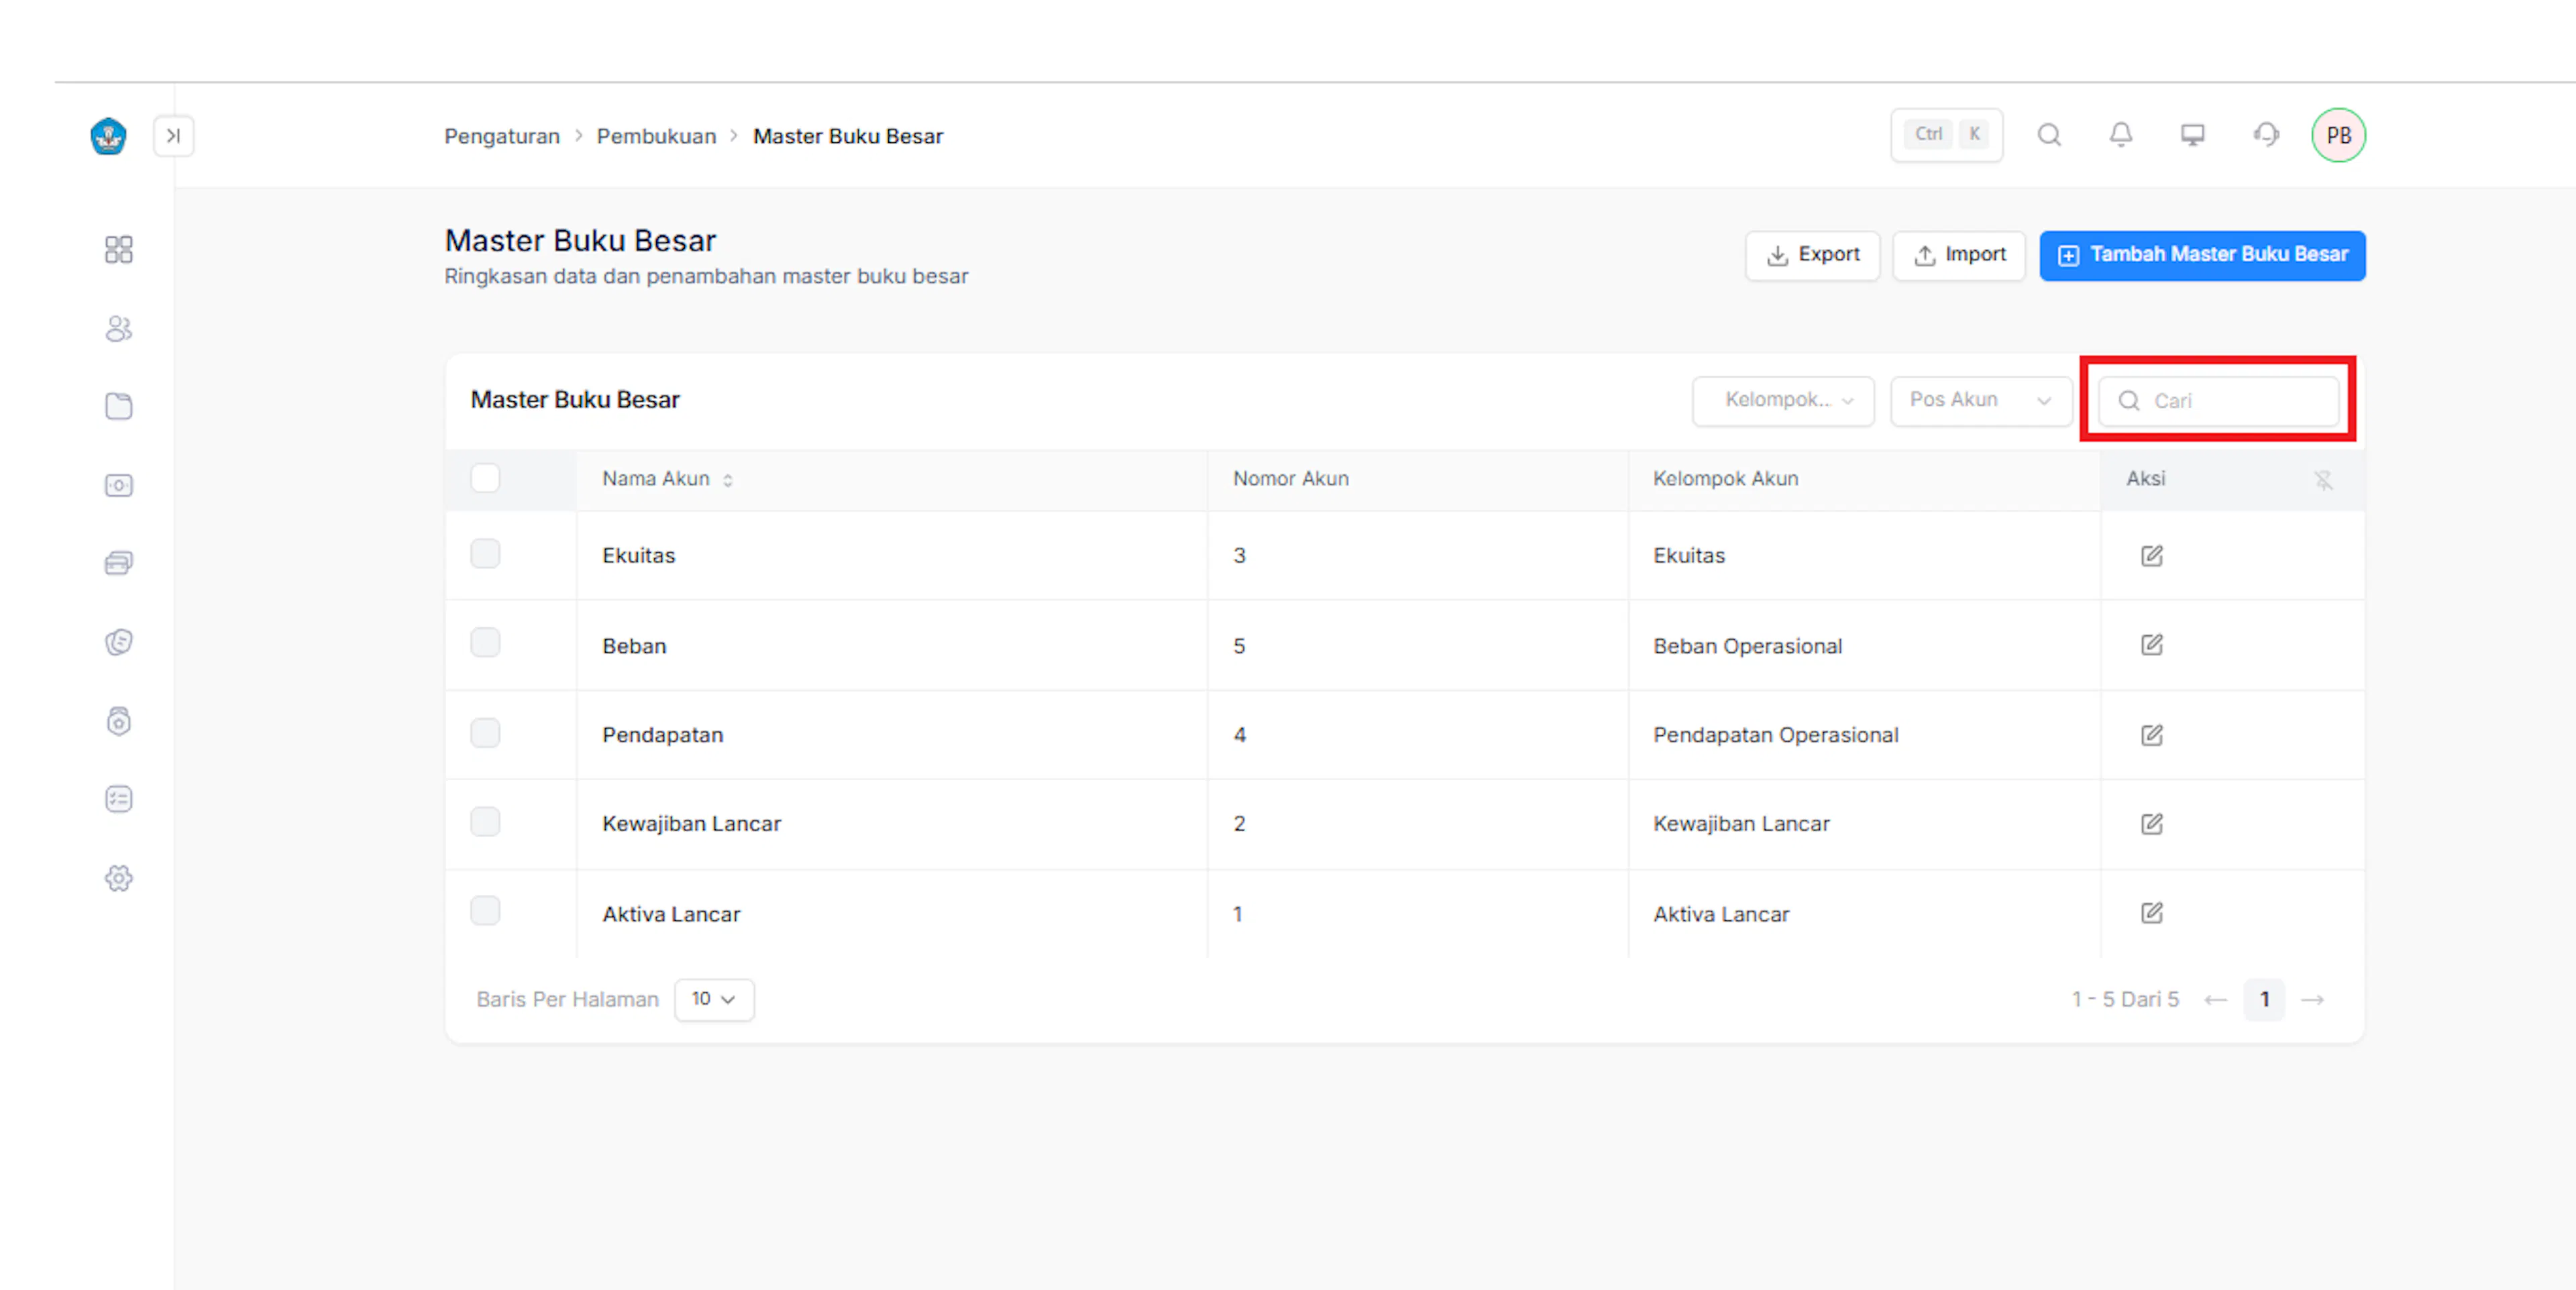
Task: Expand the sidebar with the arrow toggle
Action: click(173, 136)
